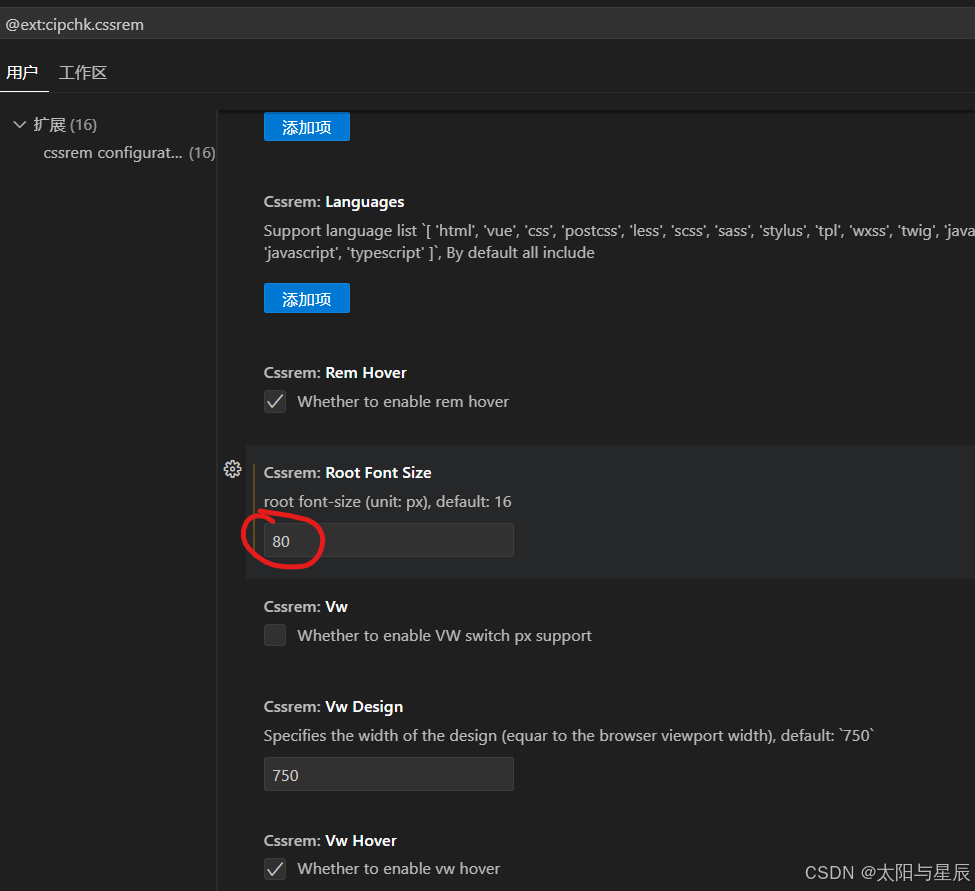Click the Cssrem: Rem Hover heading
975x891 pixels.
(x=335, y=373)
